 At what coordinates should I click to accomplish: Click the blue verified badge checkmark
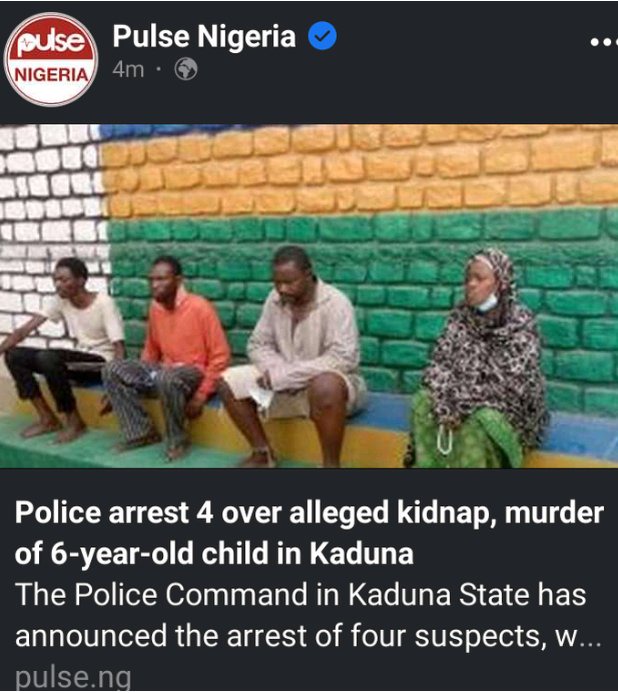tap(322, 36)
